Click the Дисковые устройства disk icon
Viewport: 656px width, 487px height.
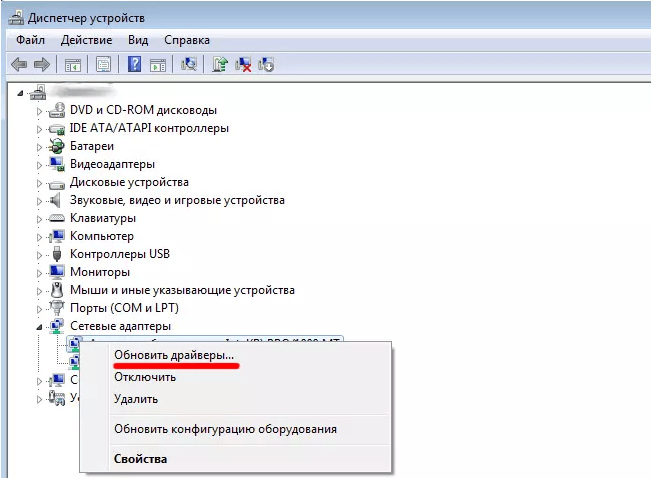[x=57, y=183]
